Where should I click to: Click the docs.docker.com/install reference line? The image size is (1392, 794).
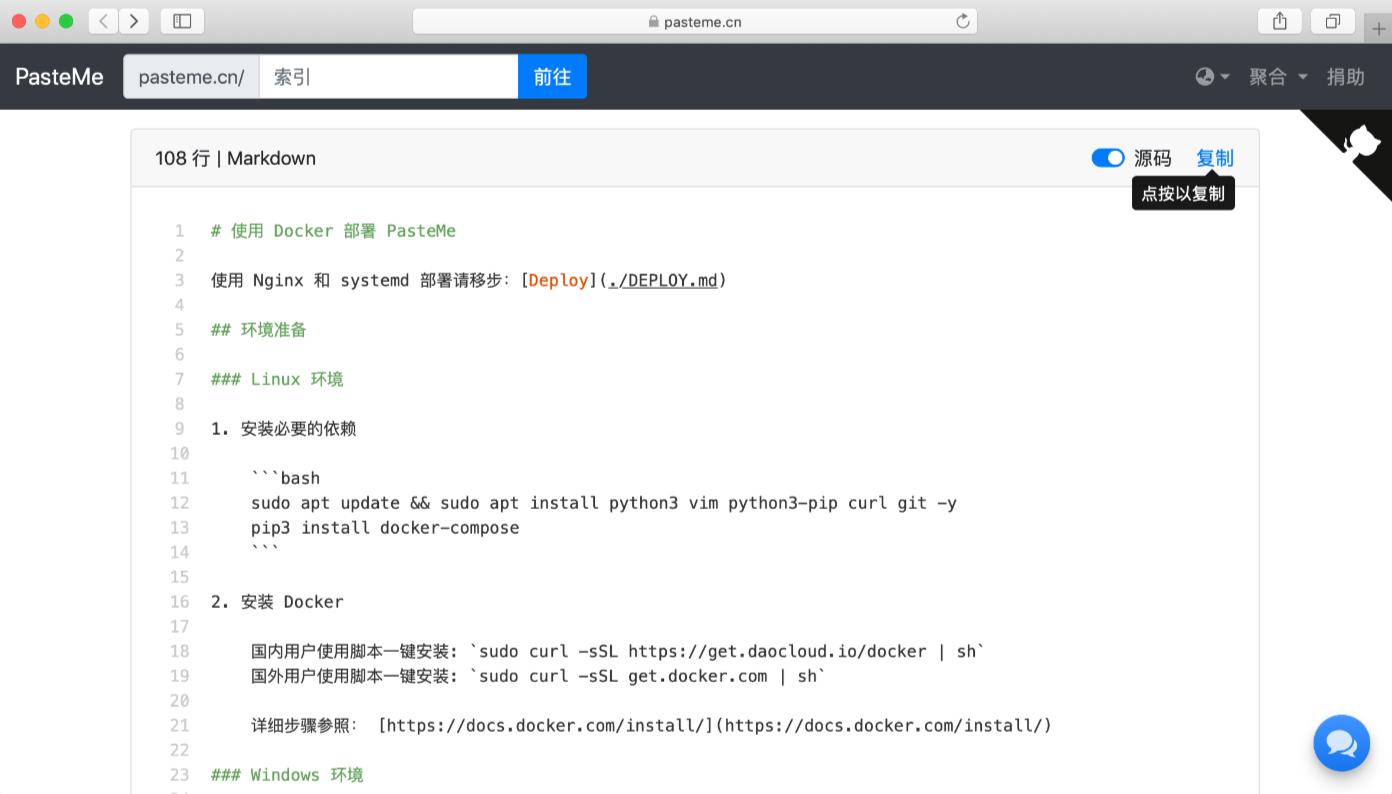651,726
